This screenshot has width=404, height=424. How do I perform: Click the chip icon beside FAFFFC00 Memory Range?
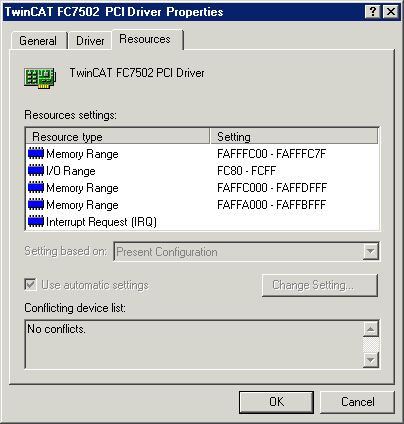tap(36, 154)
